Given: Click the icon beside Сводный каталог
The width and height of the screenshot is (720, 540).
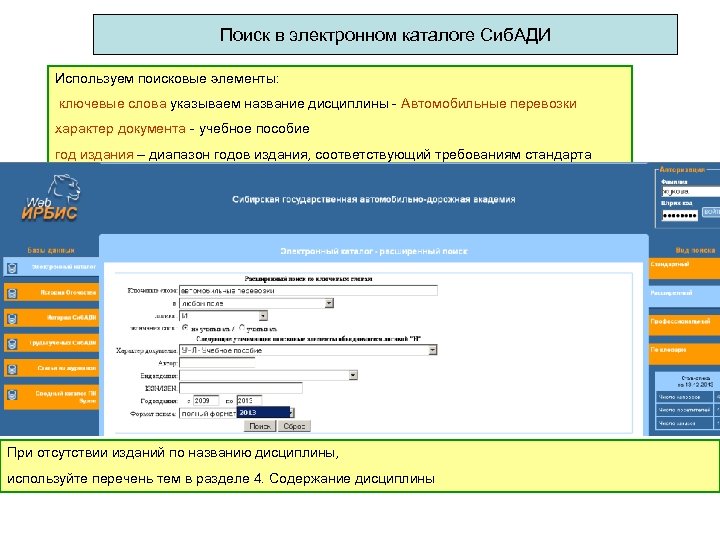Looking at the screenshot, I should pyautogui.click(x=12, y=394).
